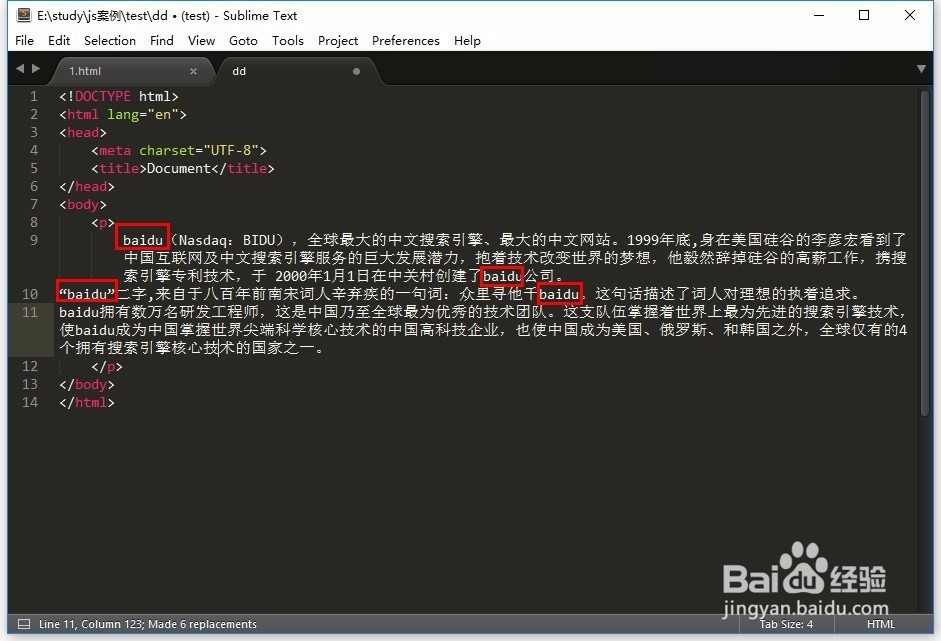Click the vertical editor scrollbar
Image resolution: width=941 pixels, height=641 pixels.
click(x=924, y=252)
